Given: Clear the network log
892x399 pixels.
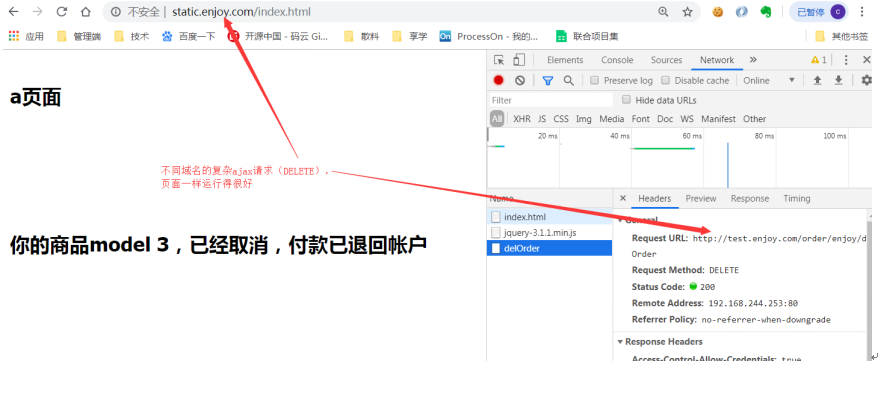Looking at the screenshot, I should tap(520, 80).
